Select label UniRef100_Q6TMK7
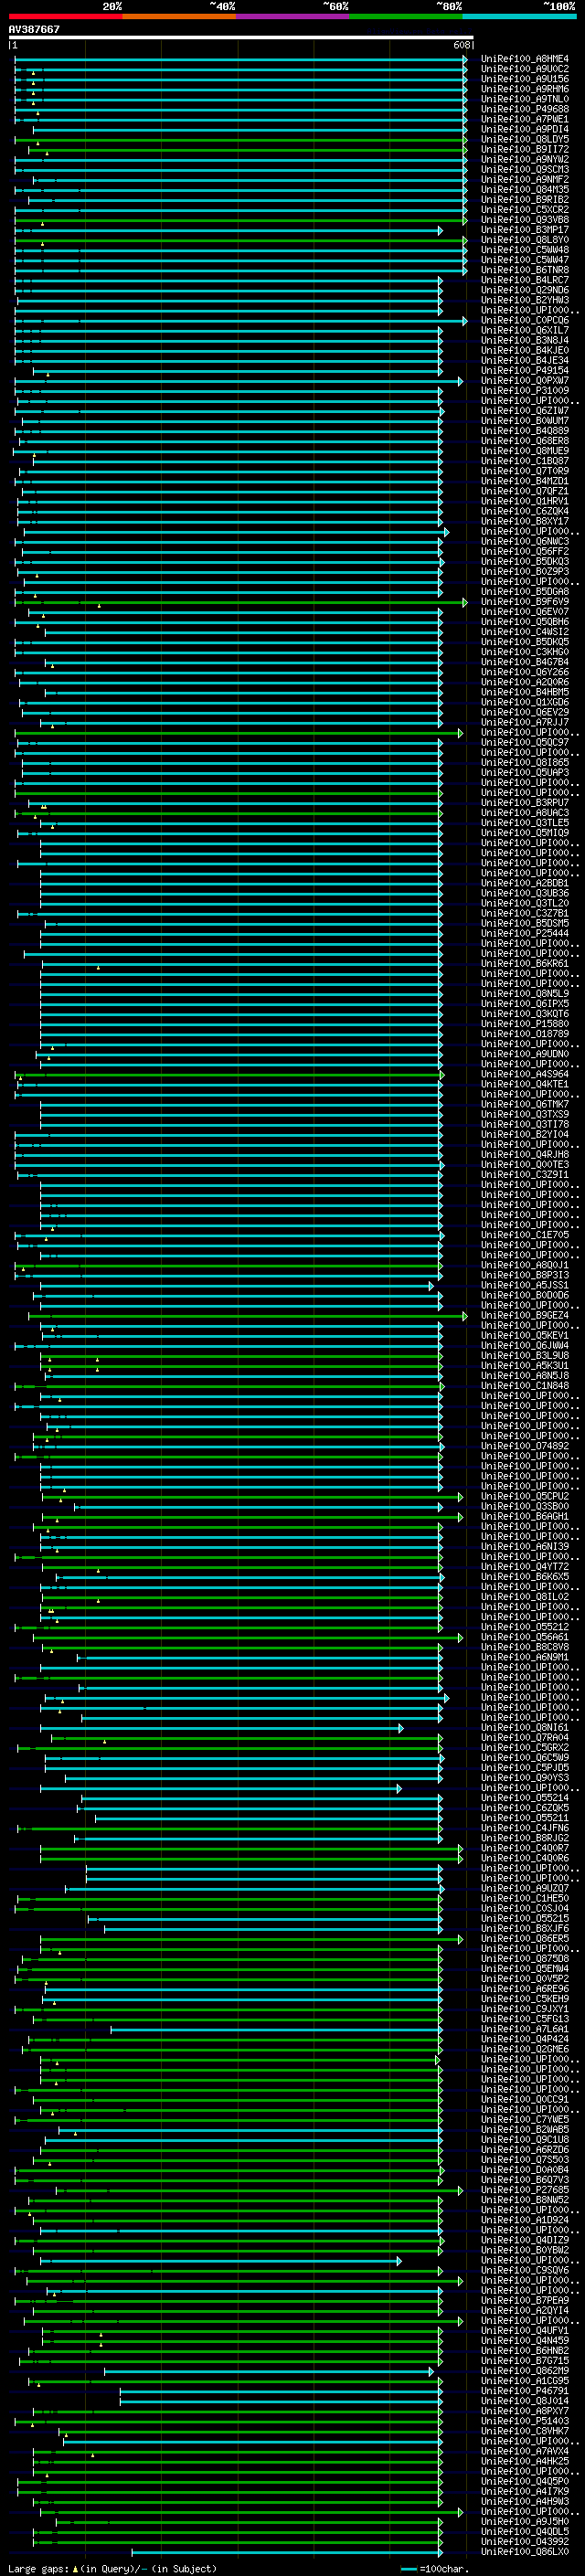The width and height of the screenshot is (585, 2576). tap(525, 1105)
